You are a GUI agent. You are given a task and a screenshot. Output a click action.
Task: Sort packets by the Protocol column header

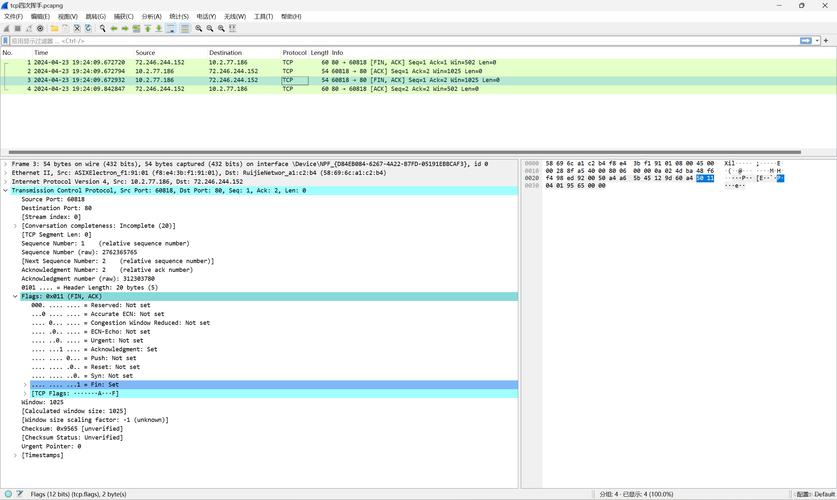click(295, 53)
